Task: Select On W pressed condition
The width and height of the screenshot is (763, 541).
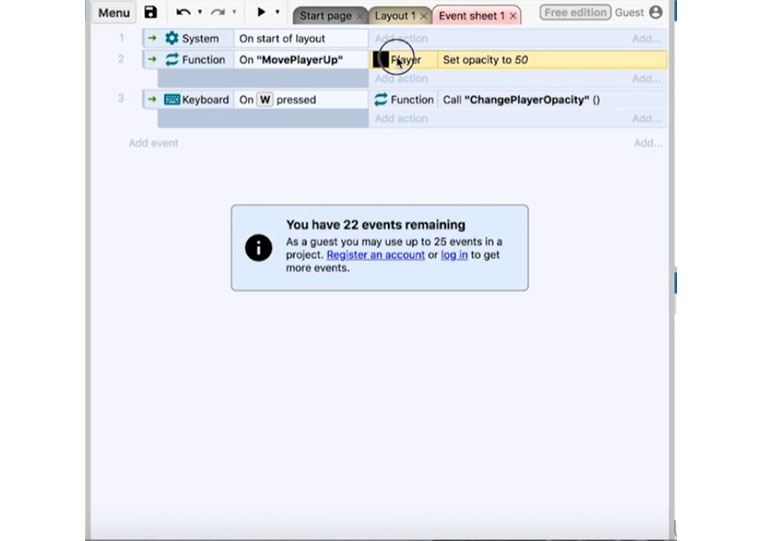Action: 301,100
